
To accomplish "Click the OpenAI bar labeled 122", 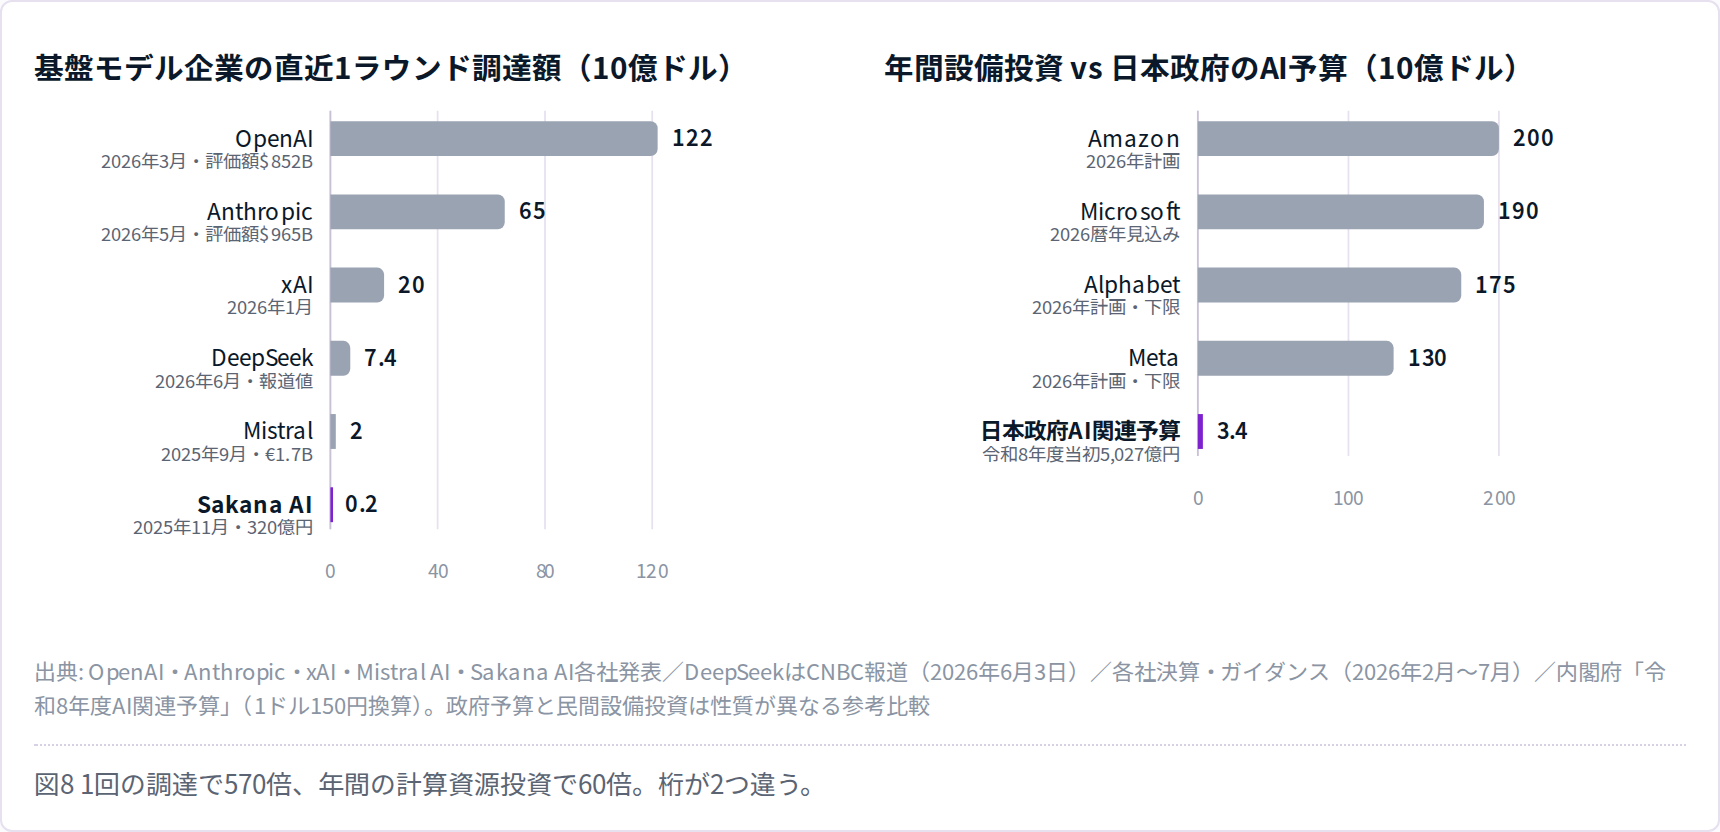I will pyautogui.click(x=494, y=139).
